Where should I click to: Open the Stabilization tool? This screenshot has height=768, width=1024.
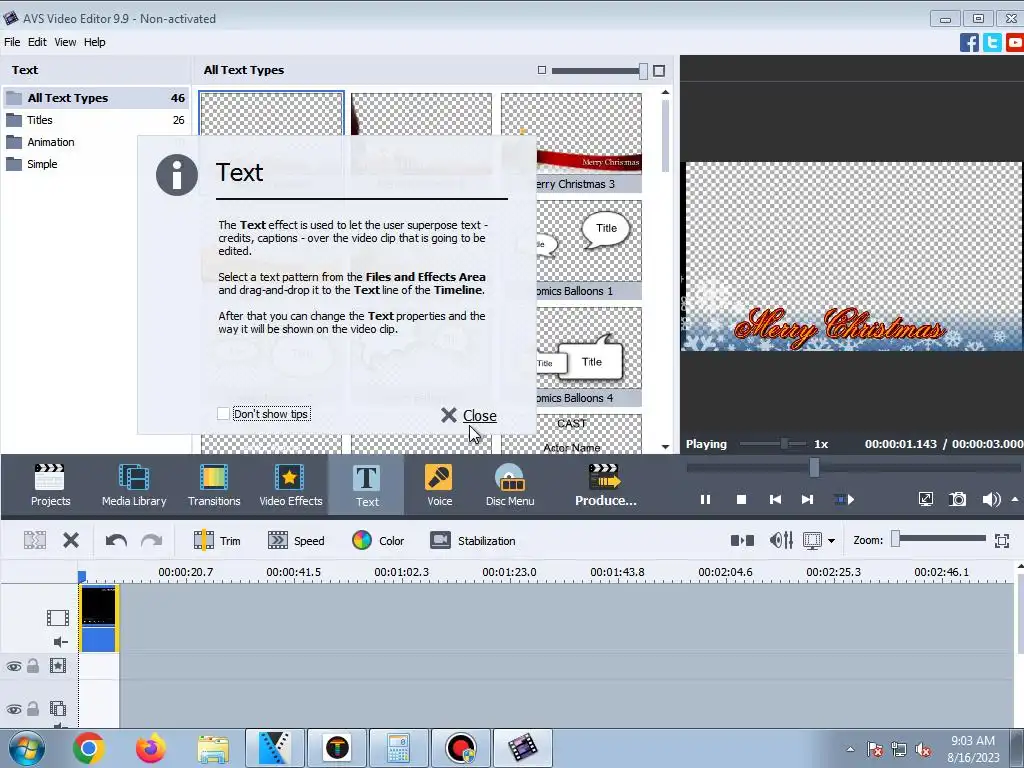(473, 541)
